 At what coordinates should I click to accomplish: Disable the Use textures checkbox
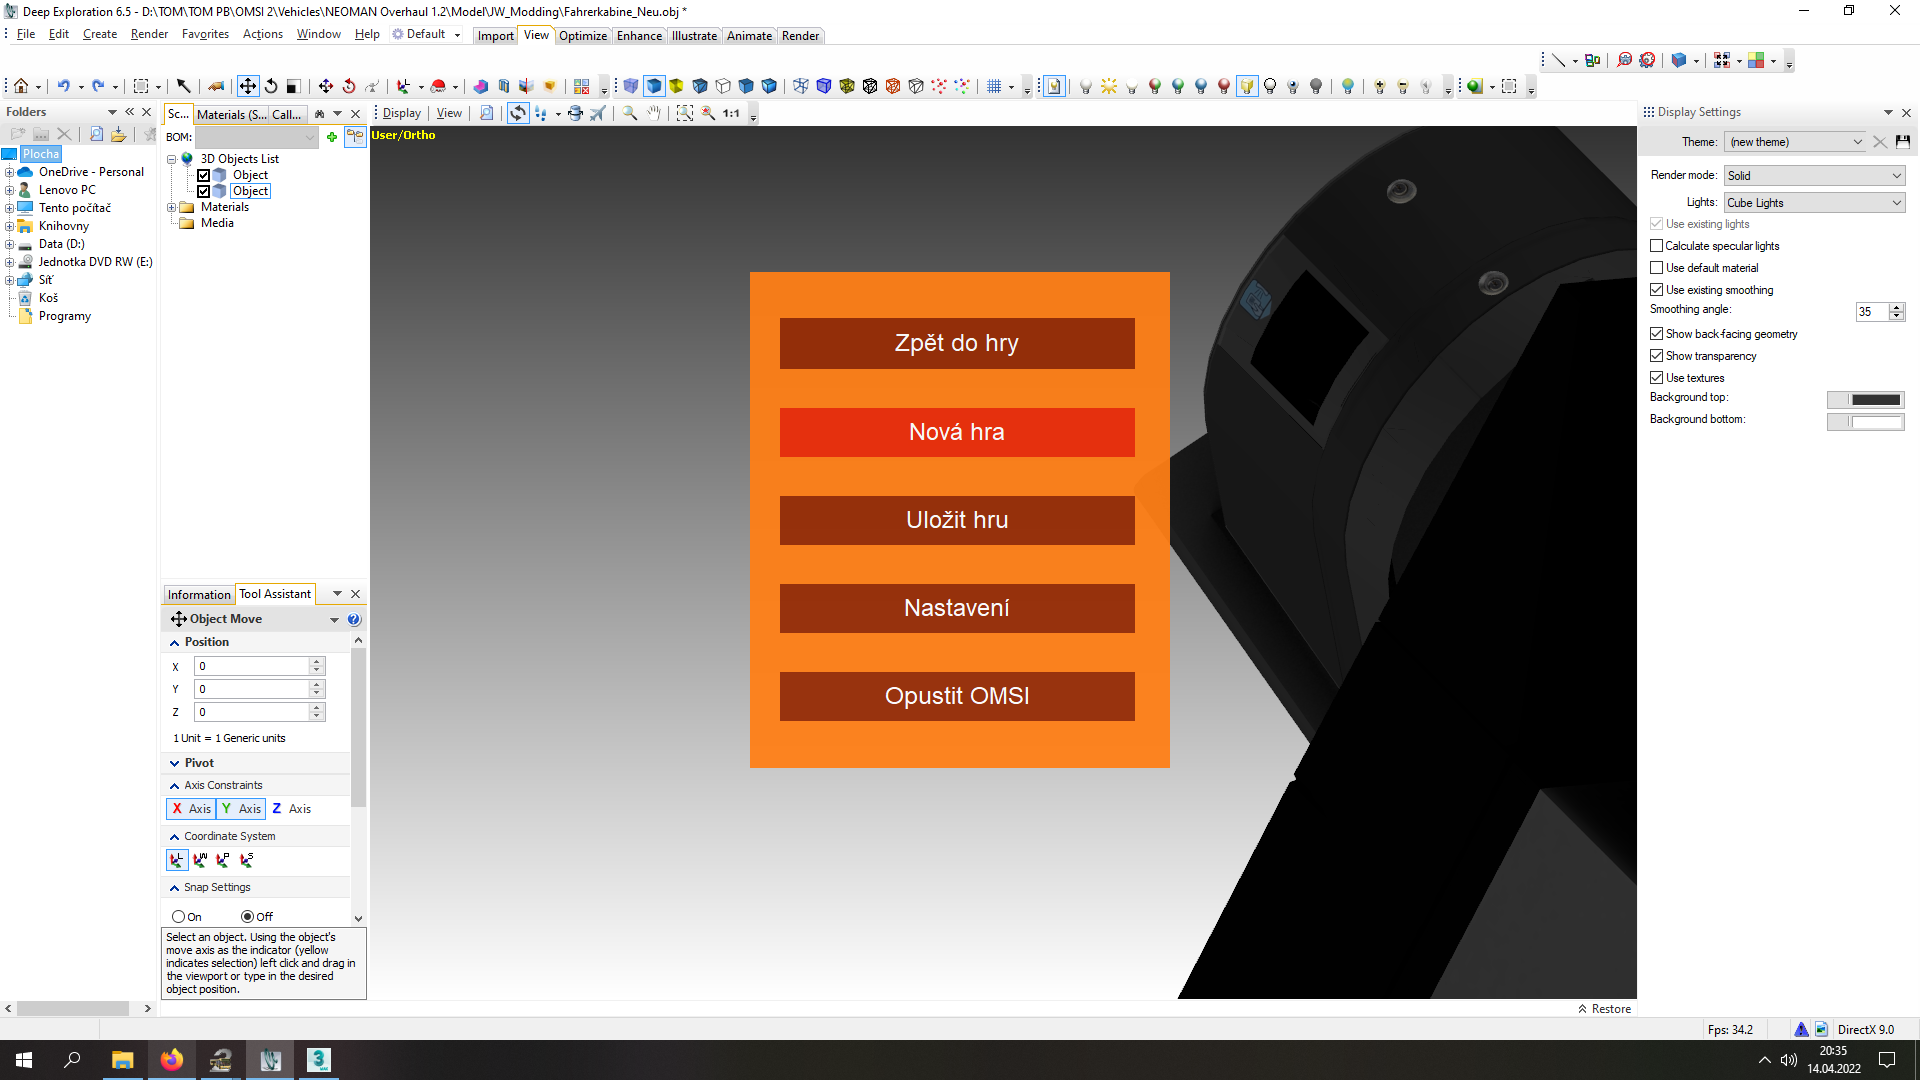point(1657,378)
